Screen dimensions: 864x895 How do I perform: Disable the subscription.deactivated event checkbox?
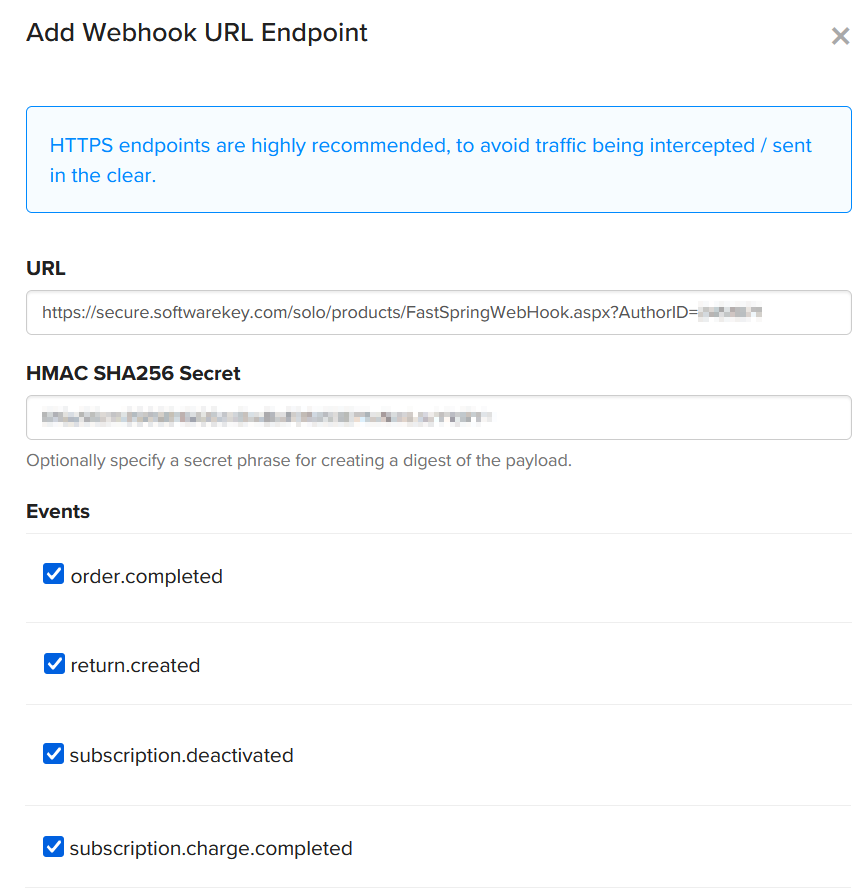click(x=54, y=753)
